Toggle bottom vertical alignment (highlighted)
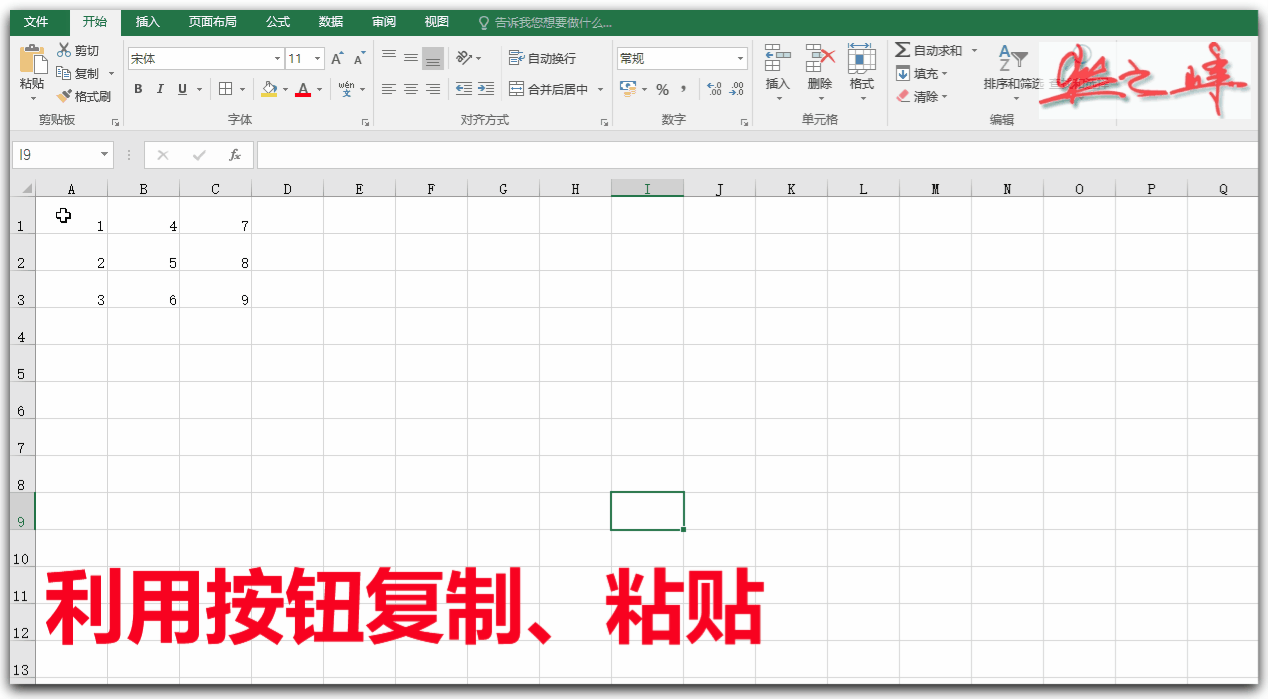 click(433, 58)
